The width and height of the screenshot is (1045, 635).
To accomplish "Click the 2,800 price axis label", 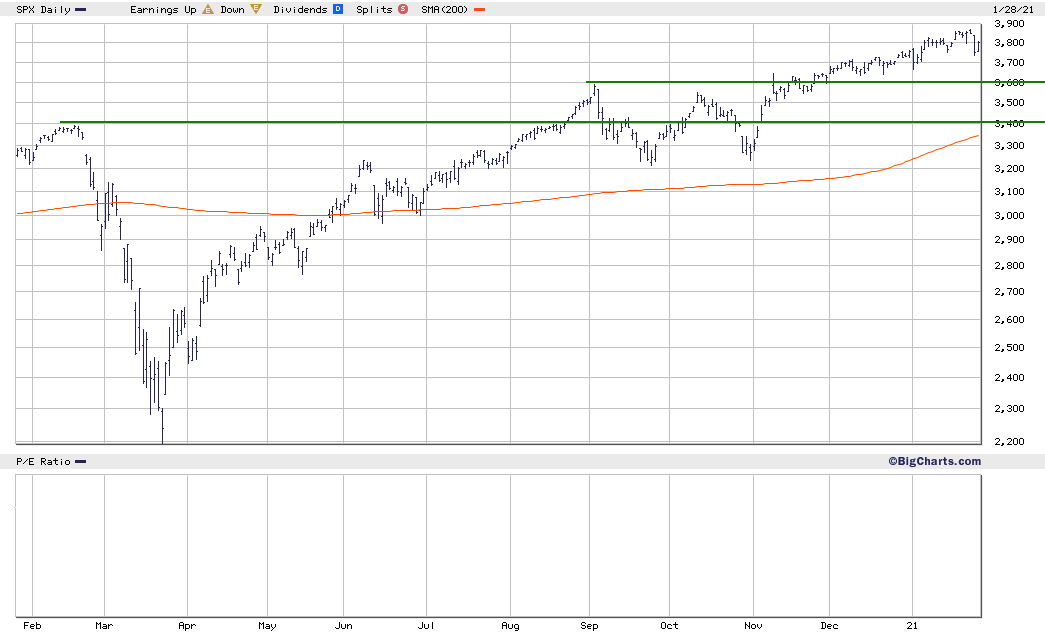I will point(1009,266).
